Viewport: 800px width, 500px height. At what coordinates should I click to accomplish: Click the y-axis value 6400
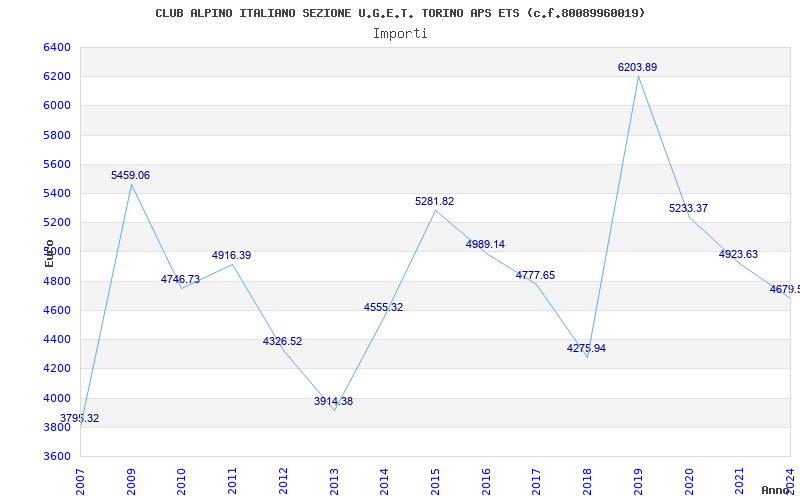(57, 47)
